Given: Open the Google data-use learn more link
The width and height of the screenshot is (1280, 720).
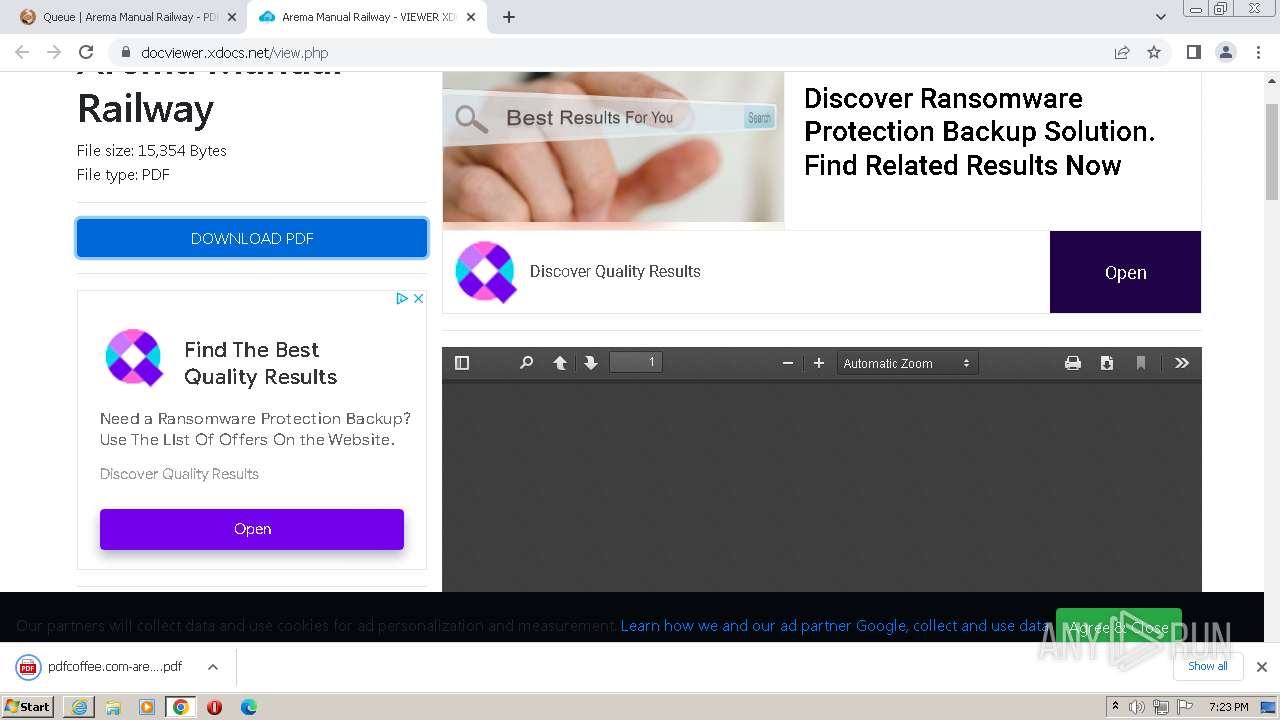Looking at the screenshot, I should coord(835,625).
